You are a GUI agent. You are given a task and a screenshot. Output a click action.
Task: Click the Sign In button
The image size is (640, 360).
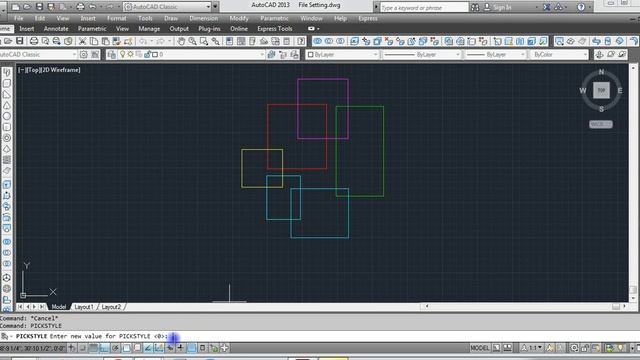click(498, 7)
